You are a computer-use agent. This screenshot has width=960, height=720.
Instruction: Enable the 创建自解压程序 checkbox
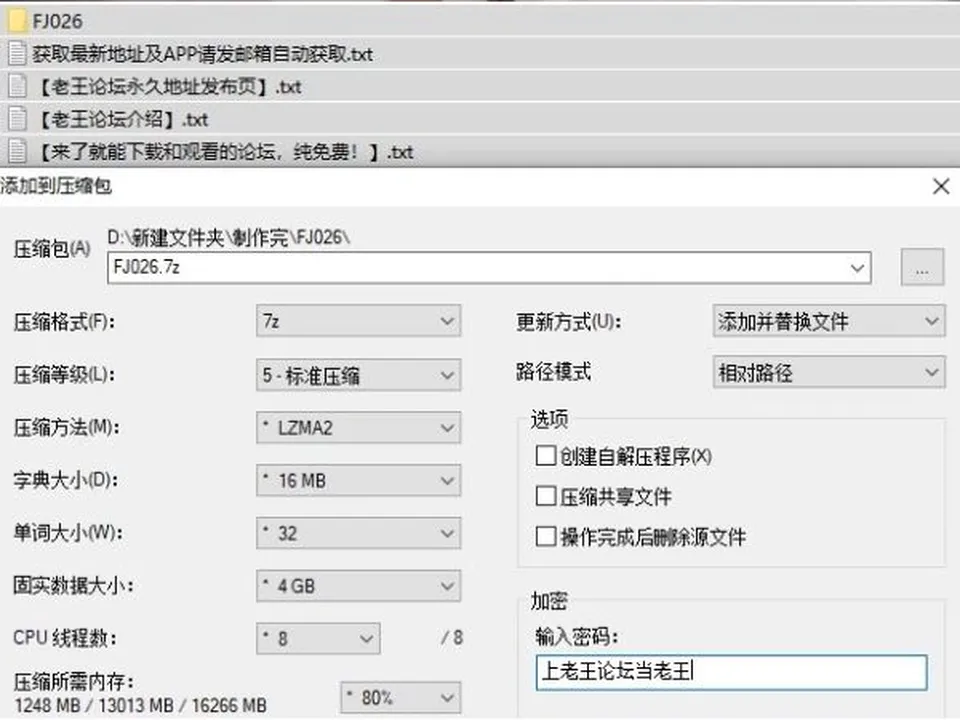point(546,456)
